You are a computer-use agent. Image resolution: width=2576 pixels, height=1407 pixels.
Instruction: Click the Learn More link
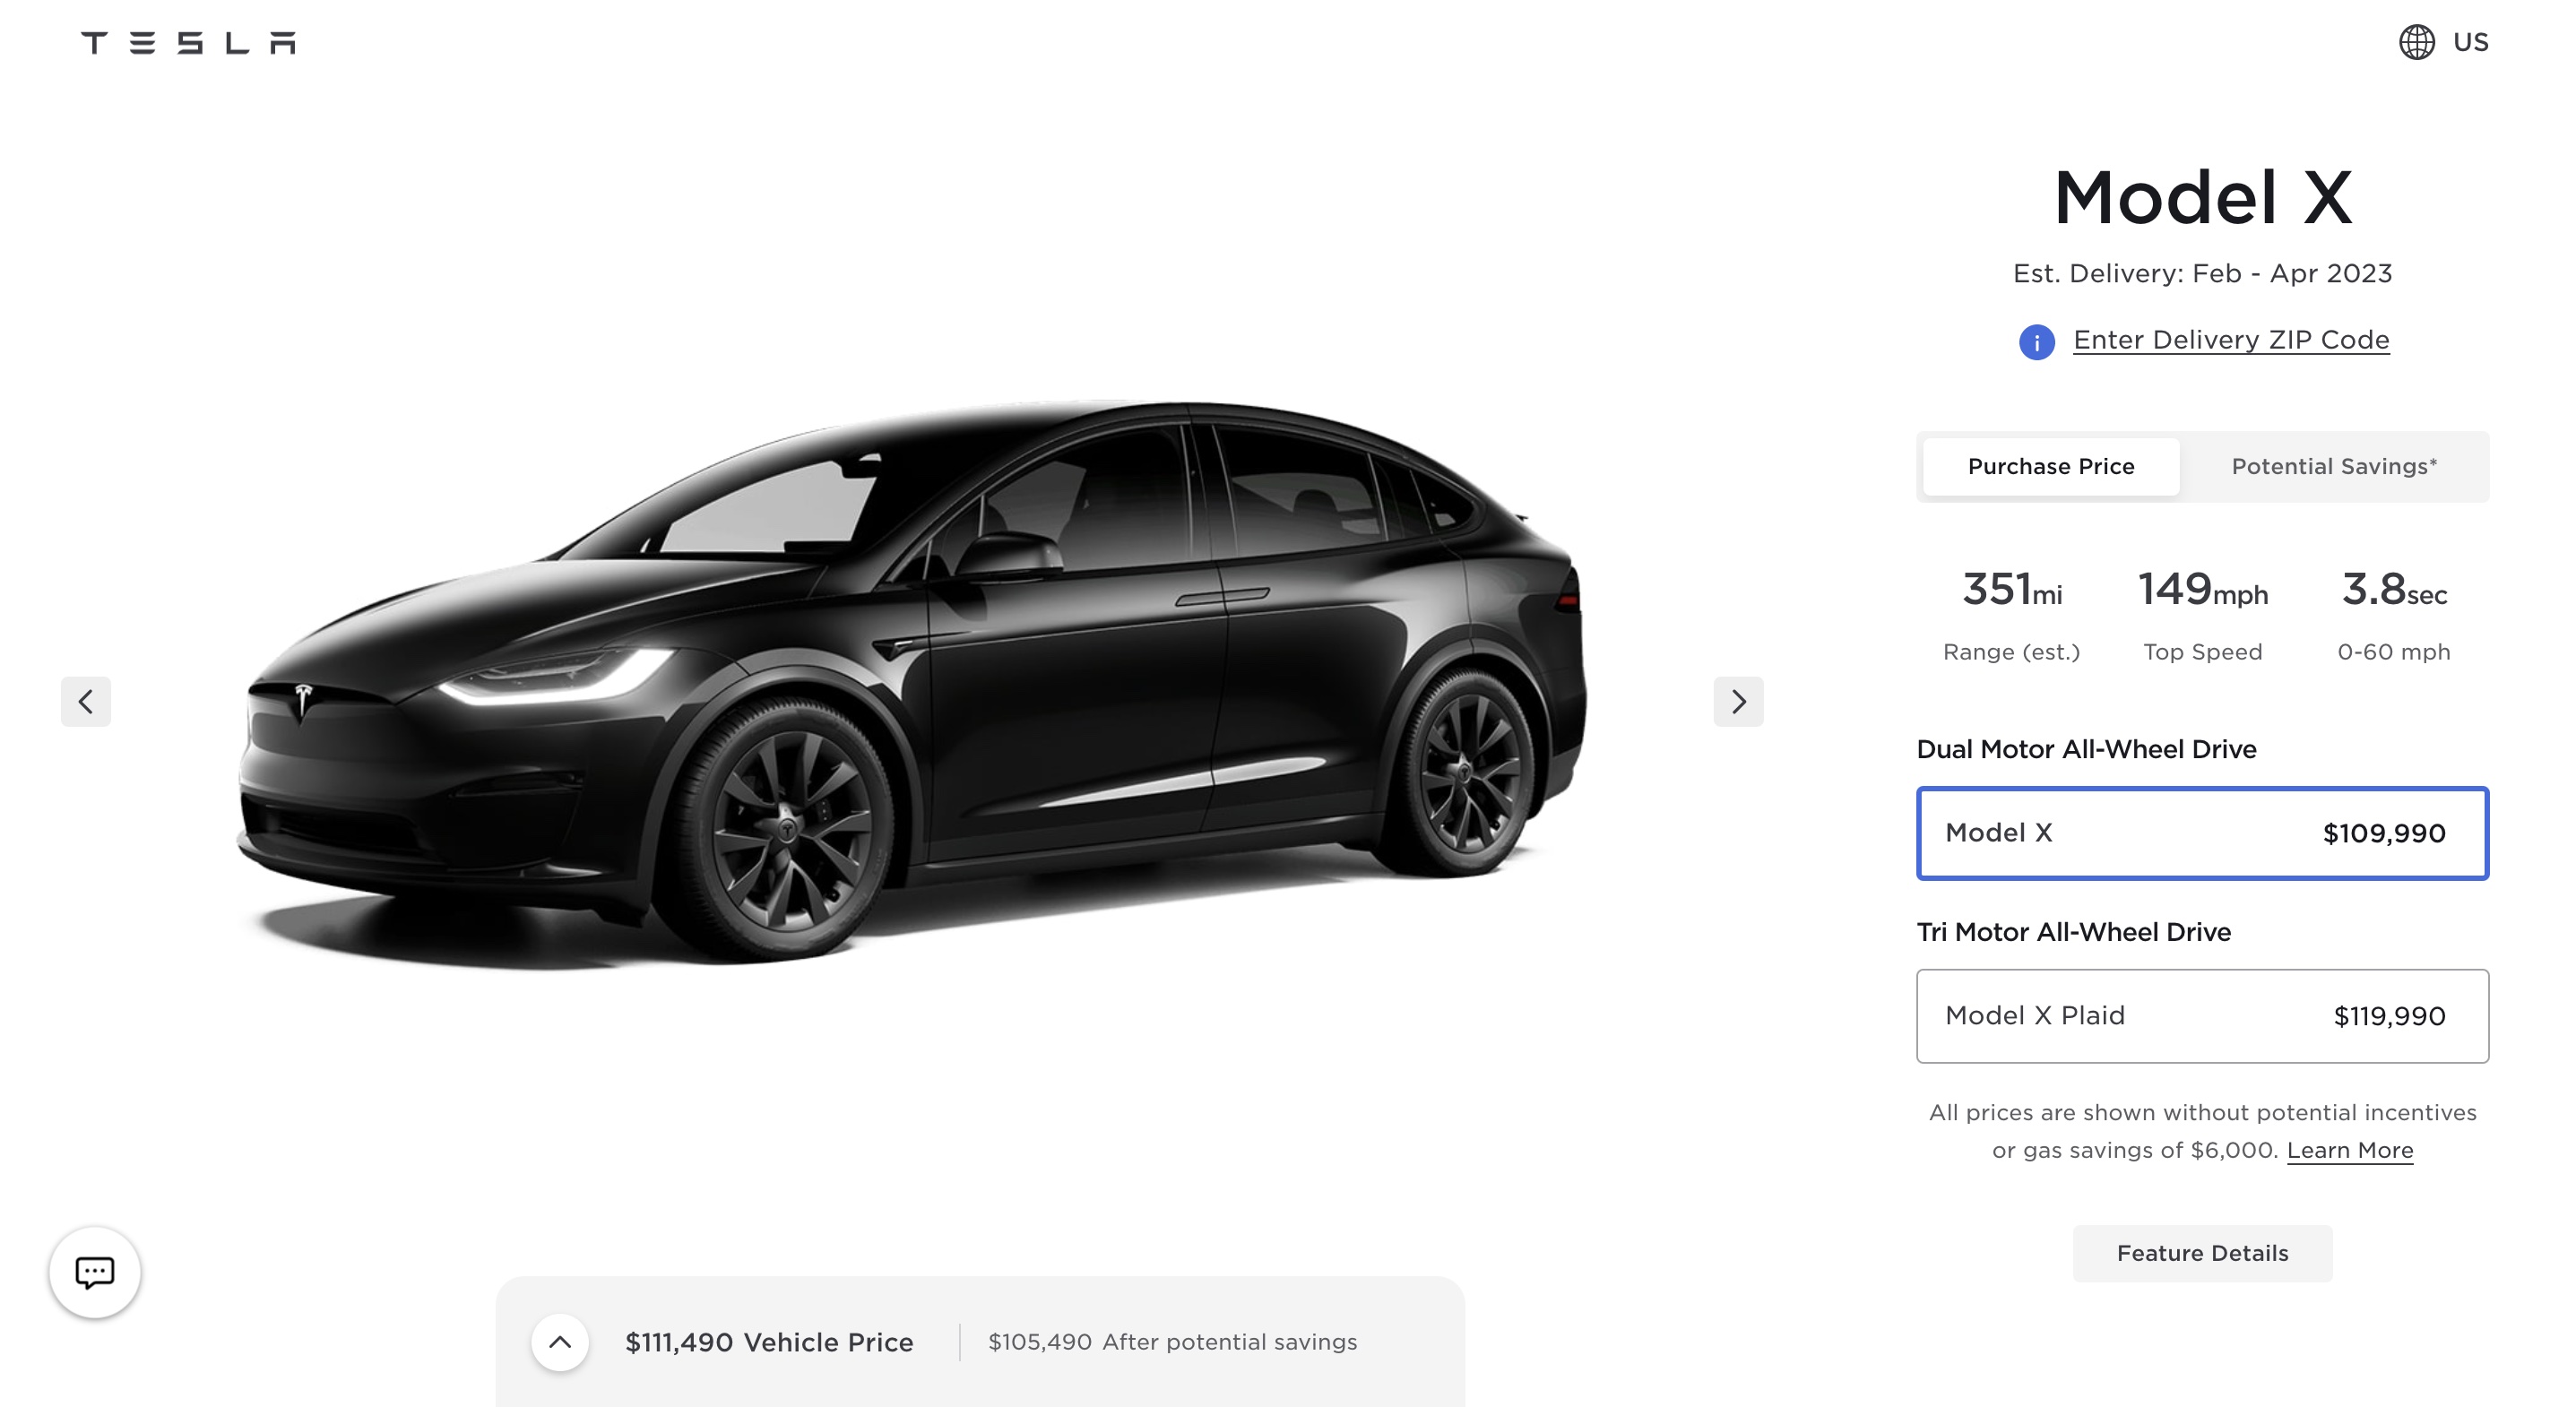[x=2350, y=1150]
